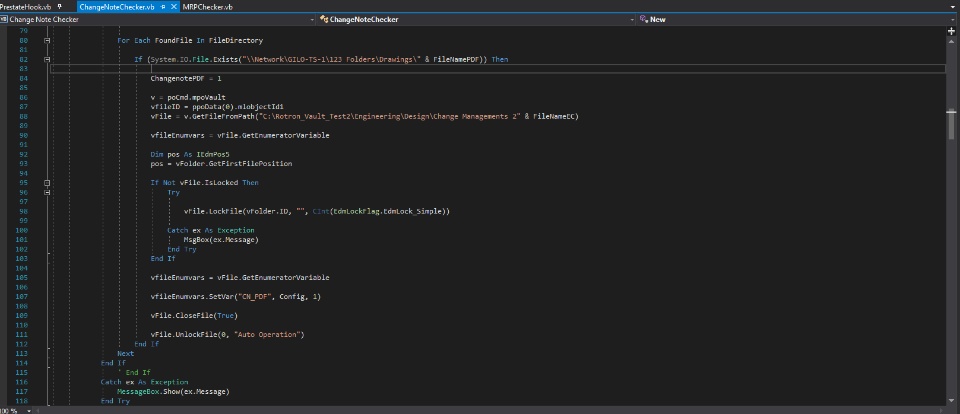Click the VB project icon beside Change Note Checker
The image size is (960, 414).
(x=5, y=19)
